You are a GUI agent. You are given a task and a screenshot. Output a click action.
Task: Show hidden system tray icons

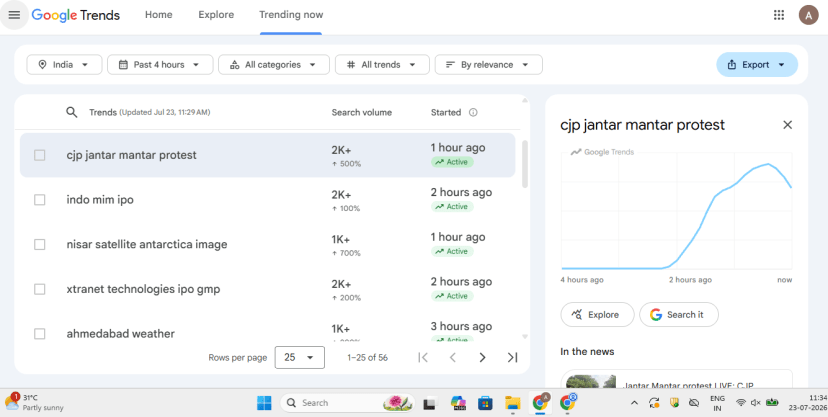pyautogui.click(x=634, y=403)
